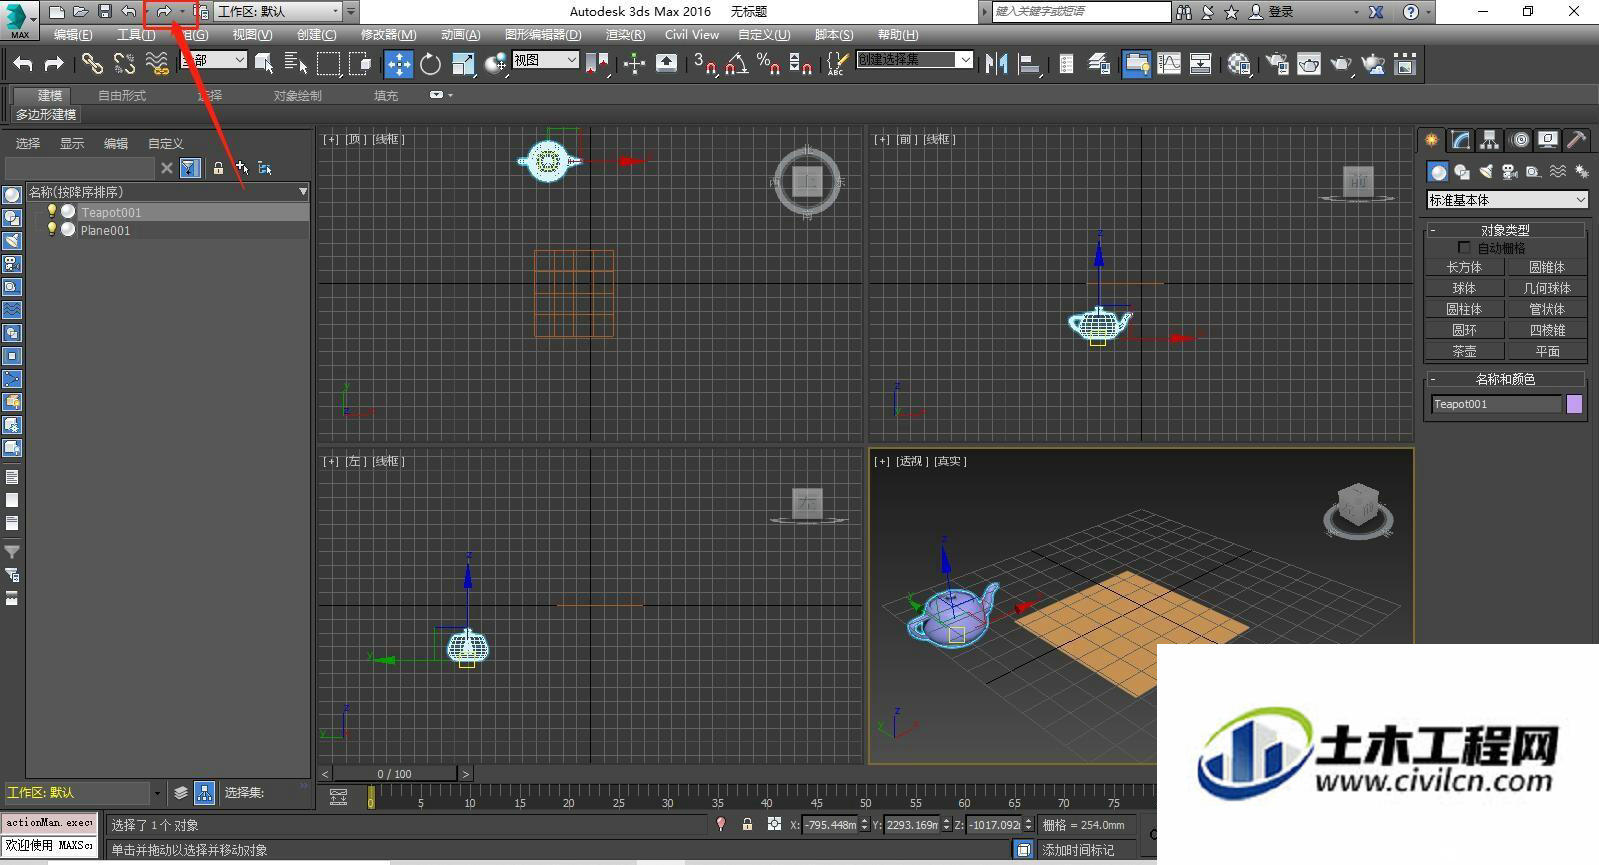Toggle Teapot001 visibility light bulb
The image size is (1599, 865).
[x=52, y=212]
